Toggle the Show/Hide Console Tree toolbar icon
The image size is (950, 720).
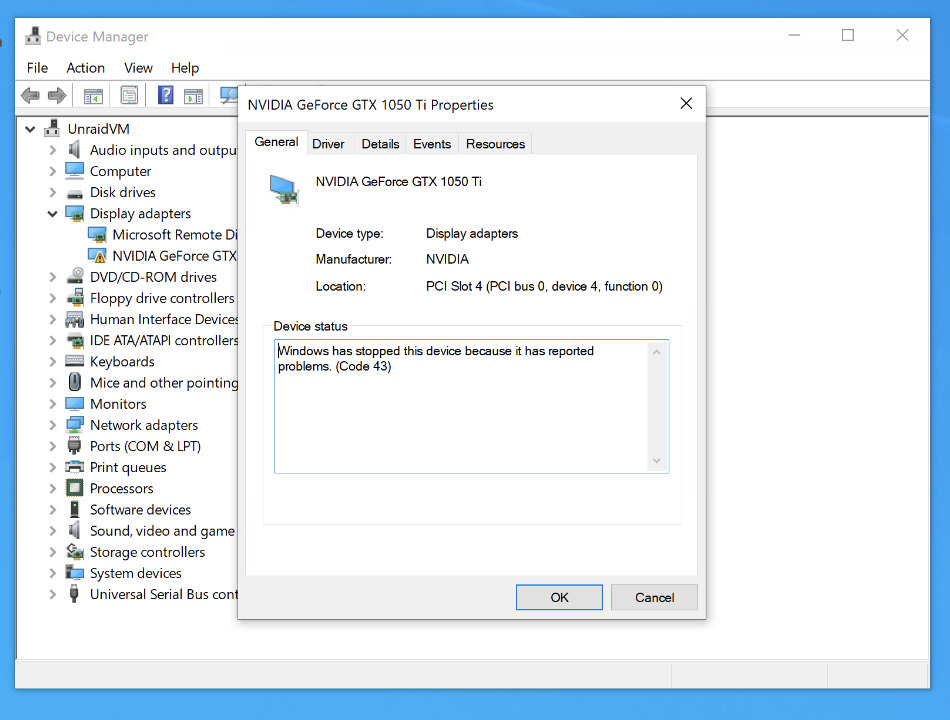[x=93, y=95]
